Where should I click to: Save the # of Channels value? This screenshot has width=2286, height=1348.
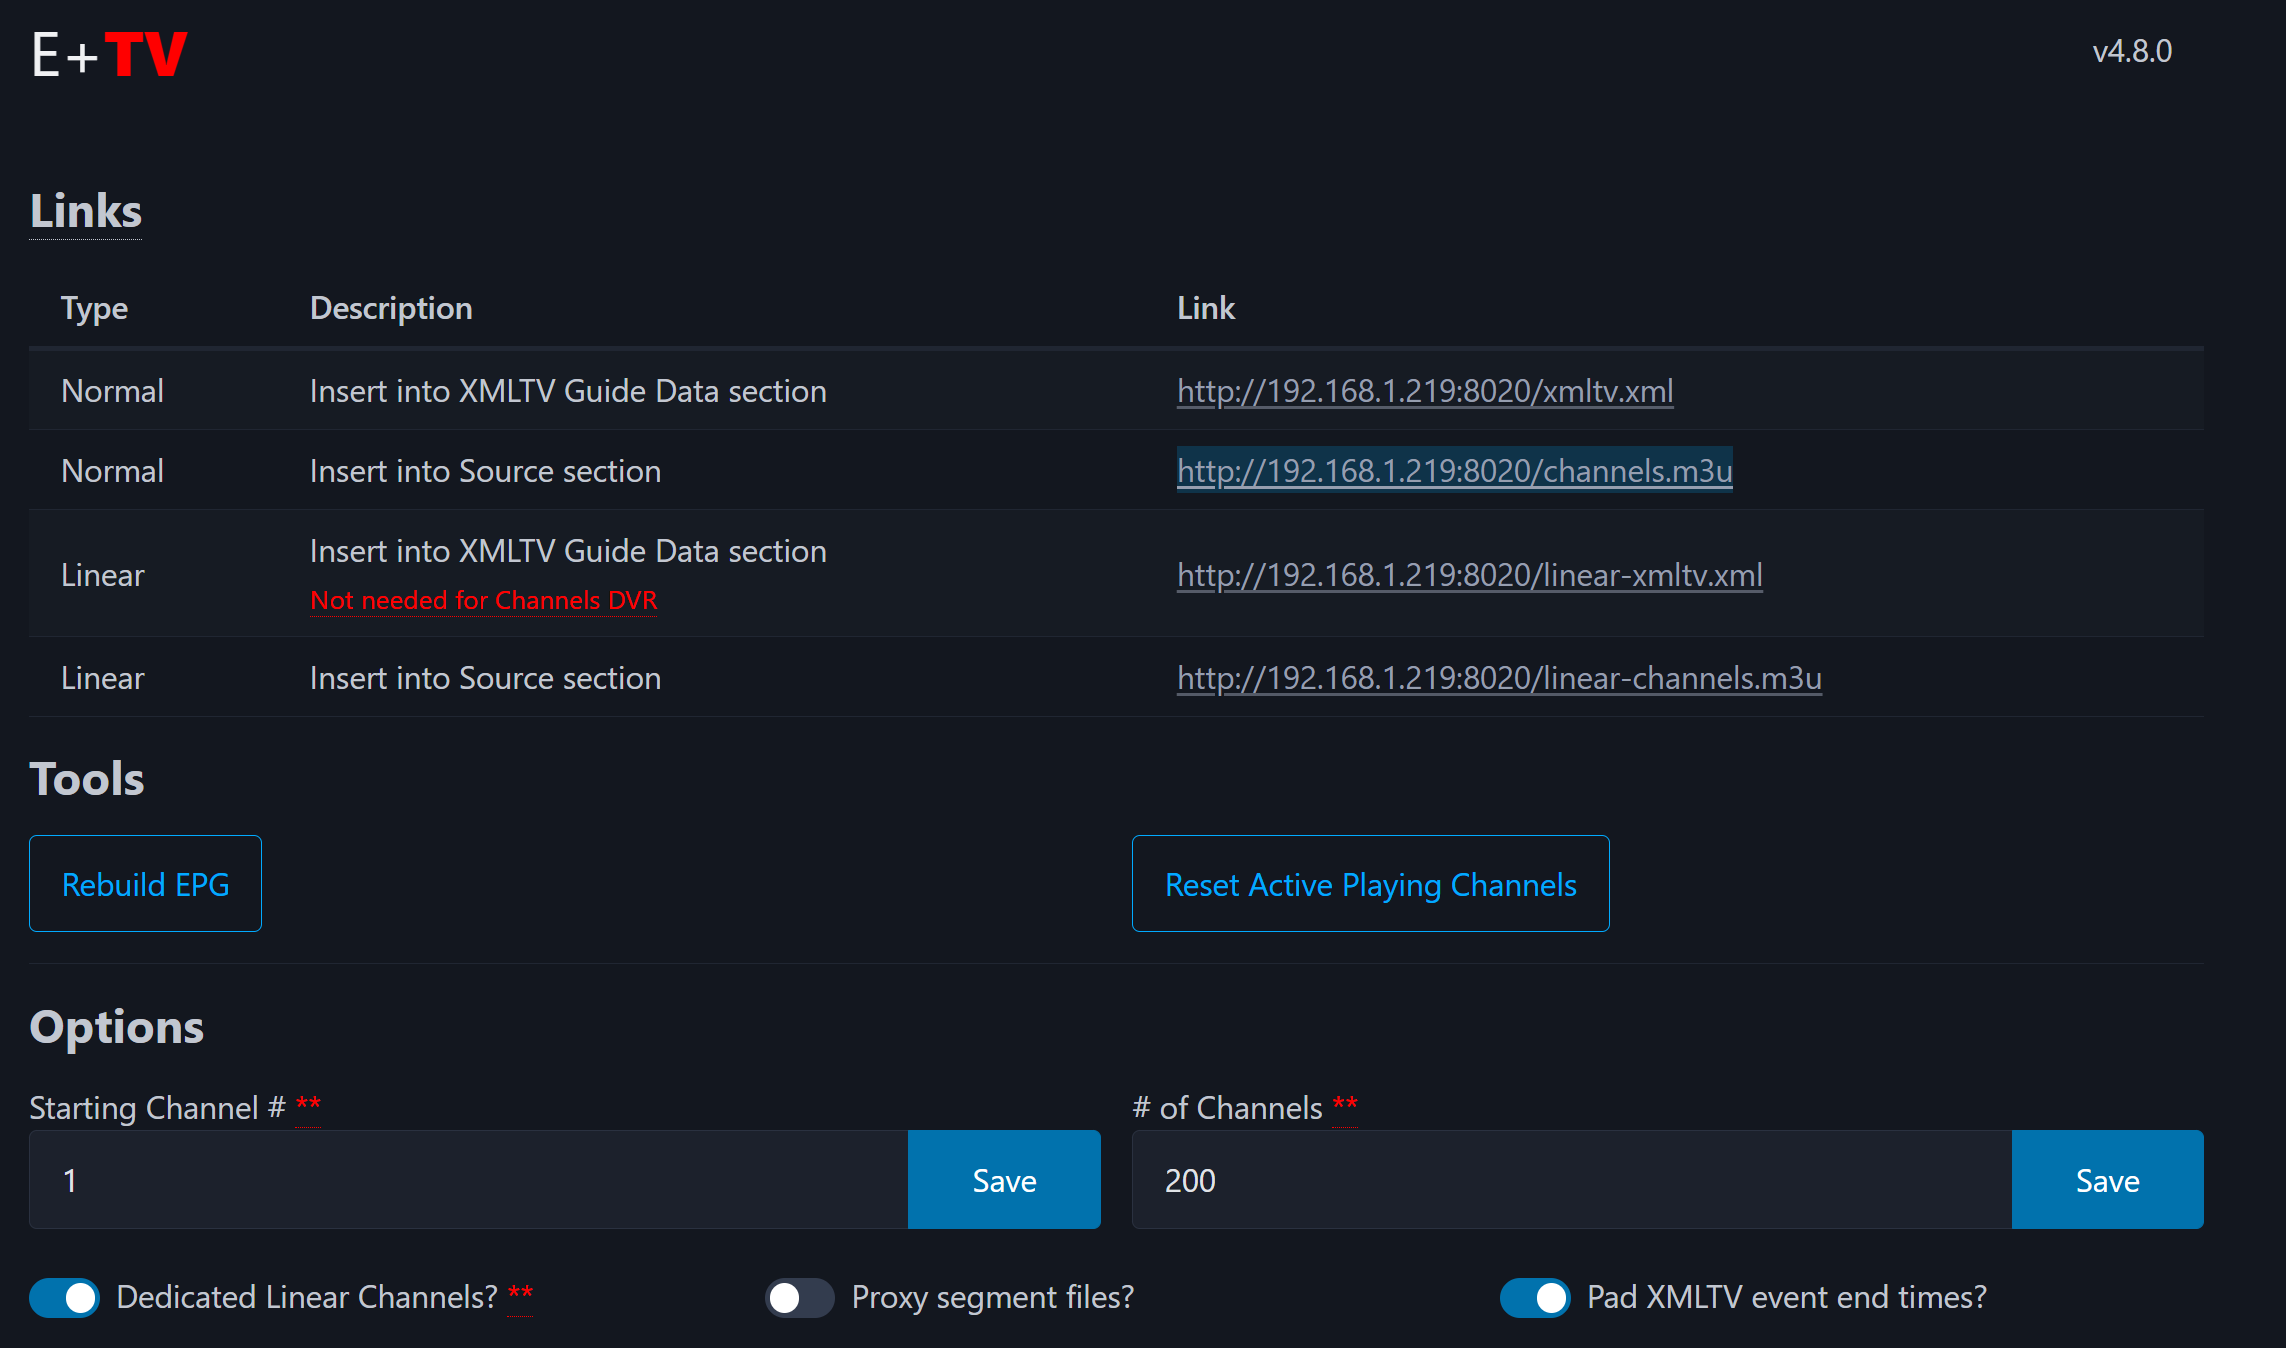(2107, 1180)
